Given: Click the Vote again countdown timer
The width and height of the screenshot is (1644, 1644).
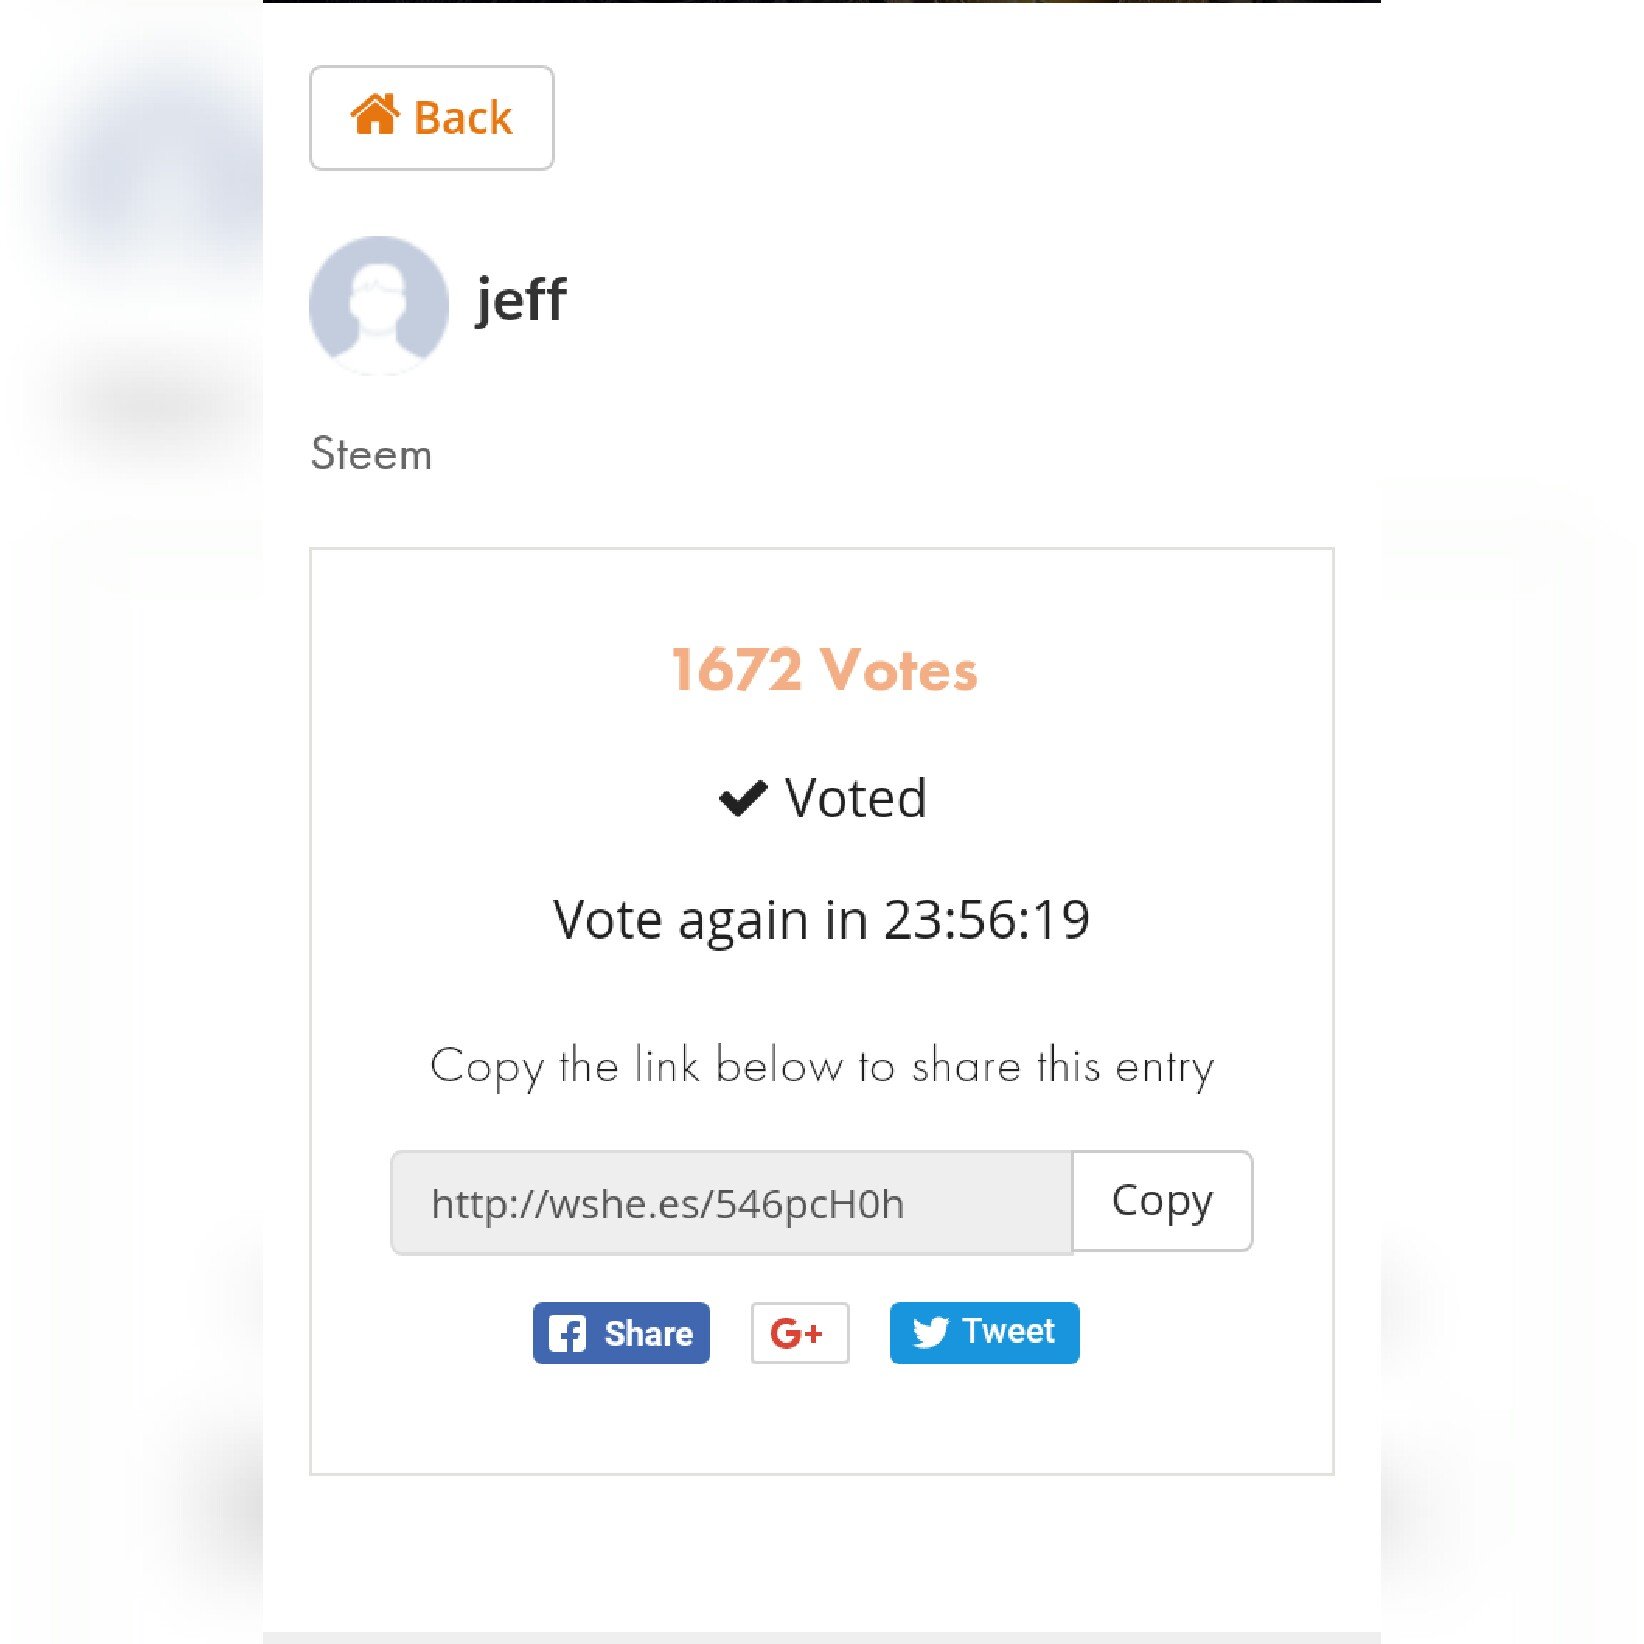Looking at the screenshot, I should (x=821, y=920).
